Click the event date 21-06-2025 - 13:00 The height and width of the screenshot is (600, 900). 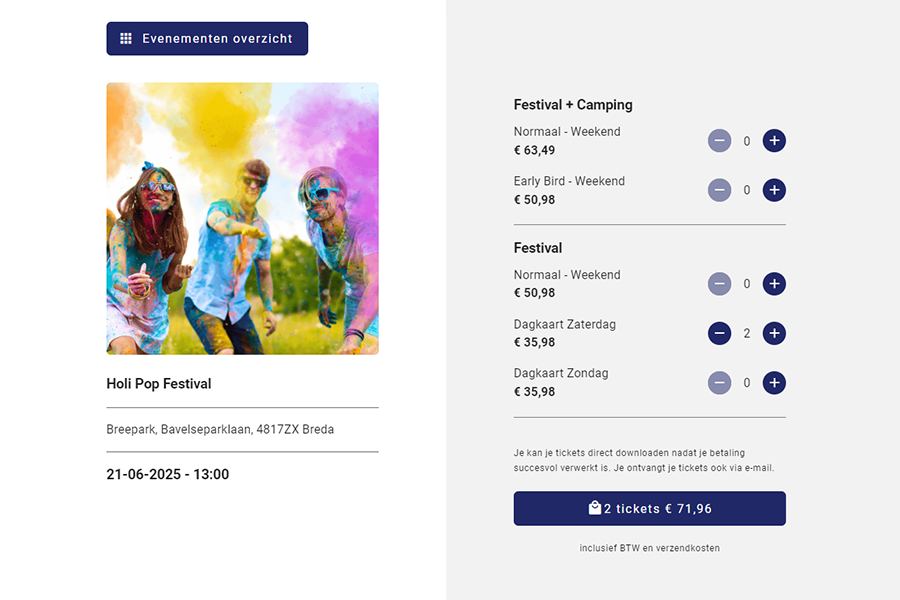point(168,475)
